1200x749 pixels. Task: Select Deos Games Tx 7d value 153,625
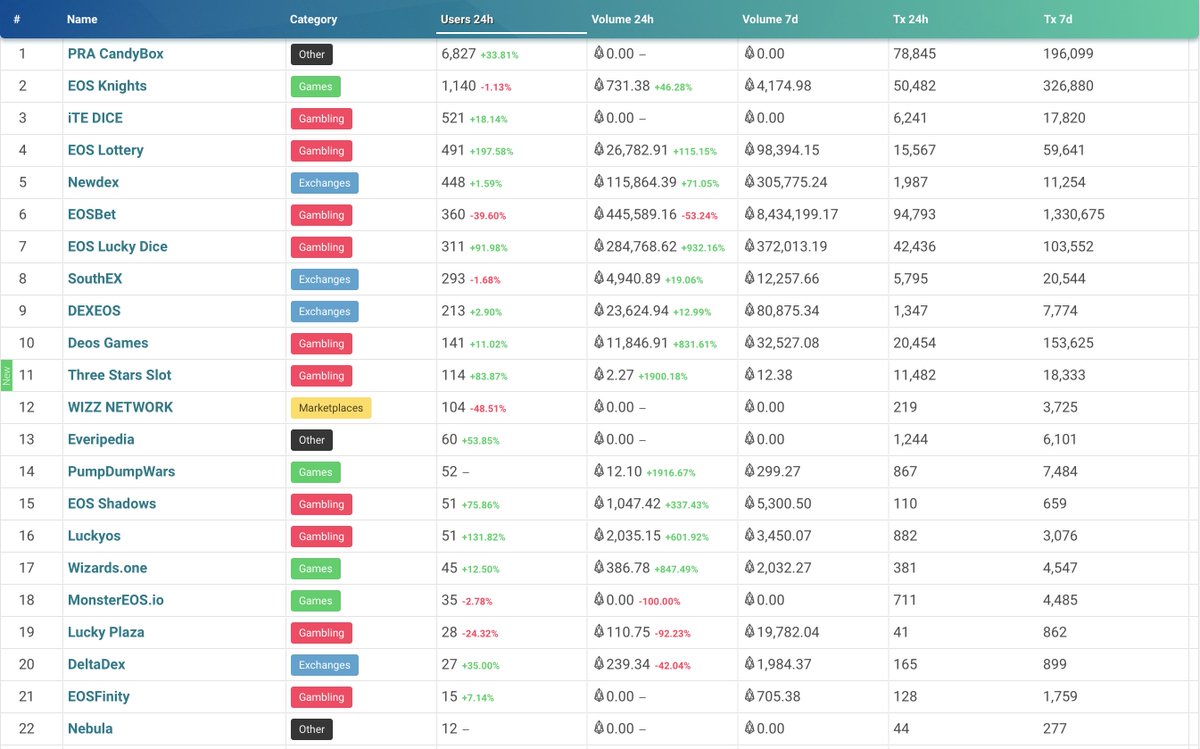[1068, 343]
